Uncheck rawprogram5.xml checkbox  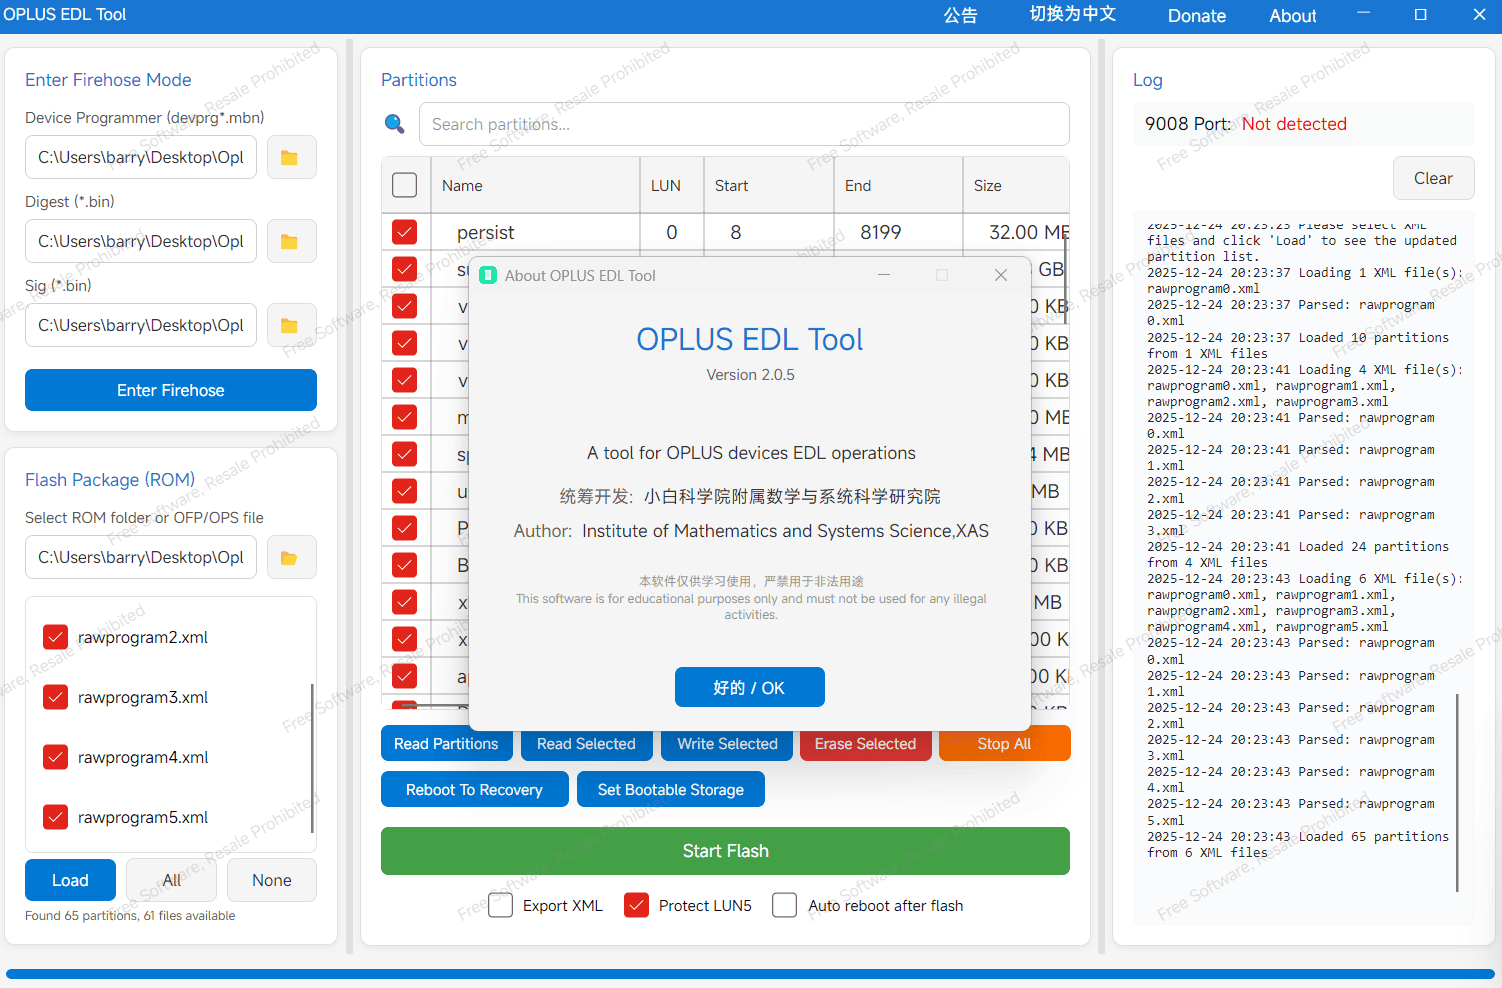click(56, 817)
